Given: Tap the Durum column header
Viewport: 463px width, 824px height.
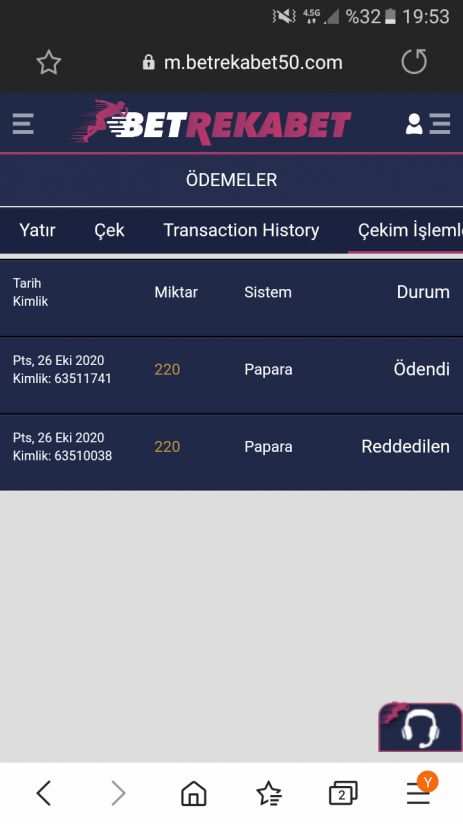Looking at the screenshot, I should (423, 292).
